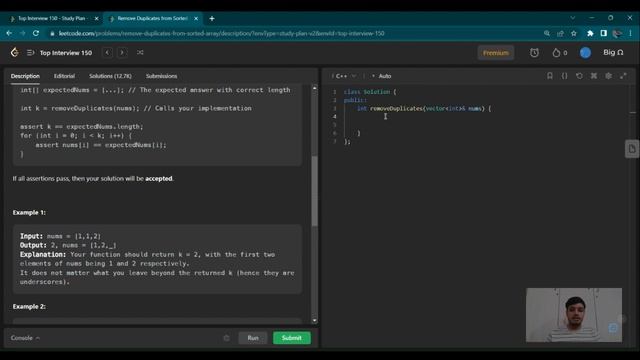
Task: Open the notes side panel icon
Action: click(x=632, y=149)
